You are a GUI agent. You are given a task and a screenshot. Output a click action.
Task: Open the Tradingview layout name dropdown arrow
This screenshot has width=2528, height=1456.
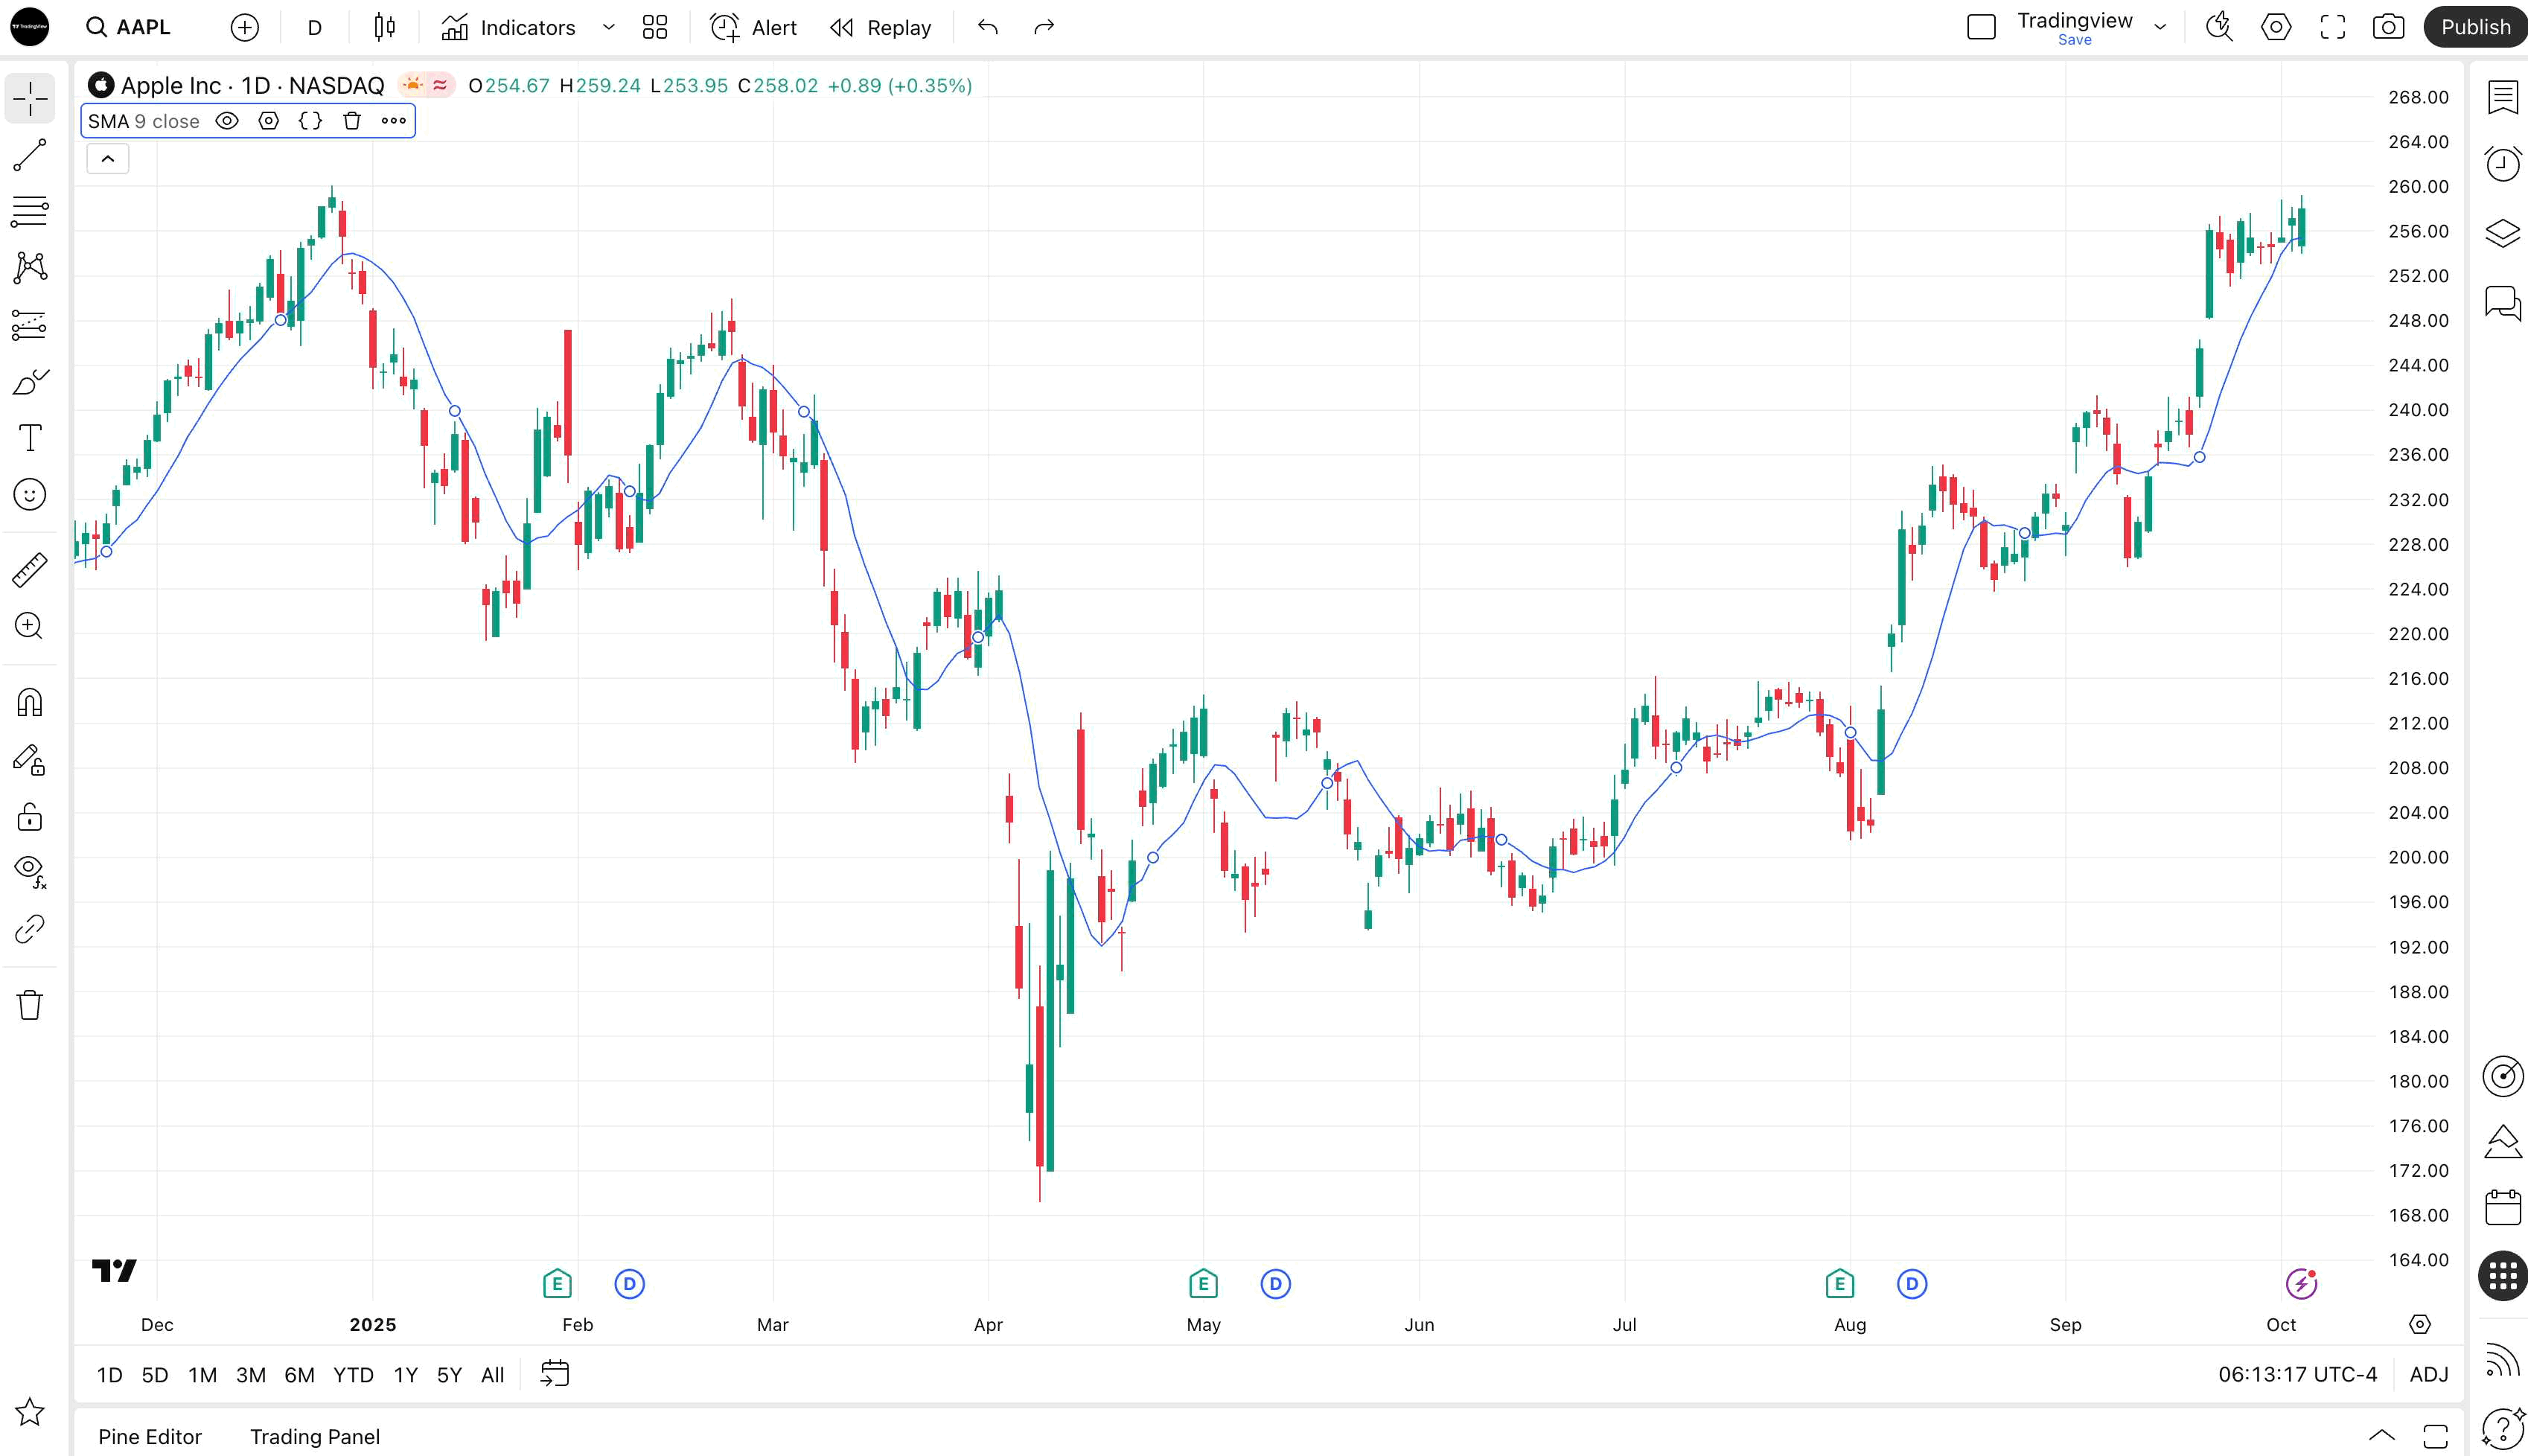coord(2160,27)
